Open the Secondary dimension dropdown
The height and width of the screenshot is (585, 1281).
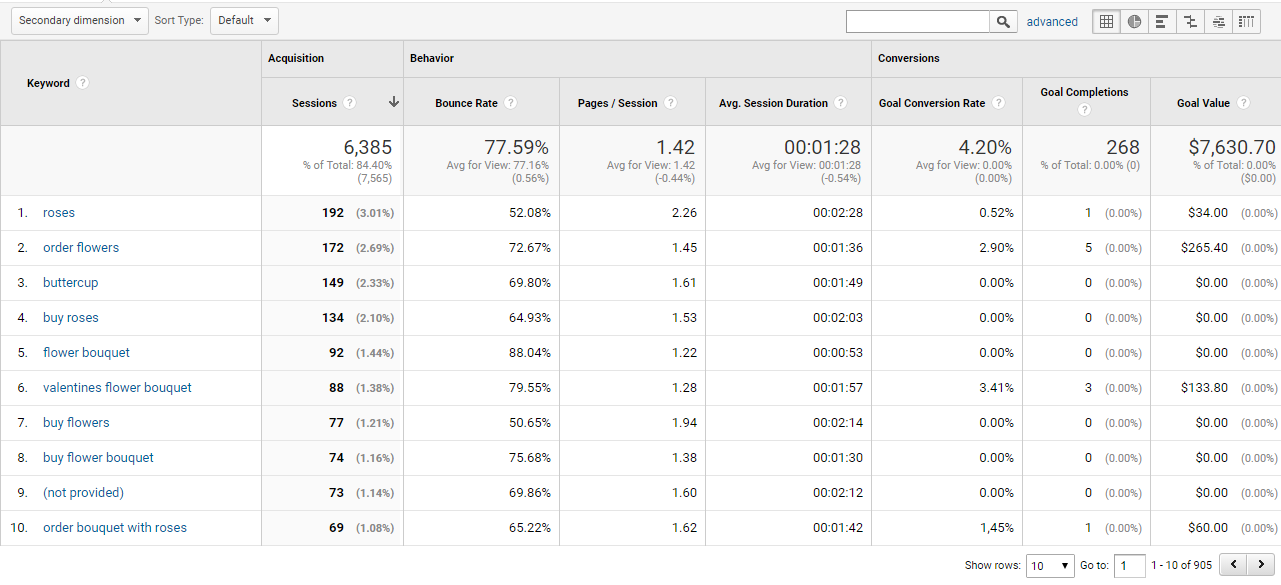[x=79, y=20]
